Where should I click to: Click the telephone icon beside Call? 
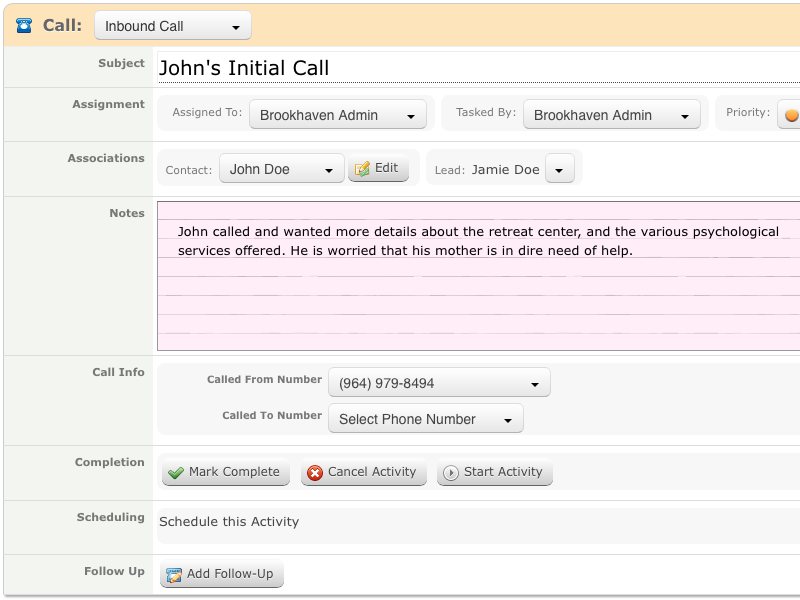[x=24, y=25]
